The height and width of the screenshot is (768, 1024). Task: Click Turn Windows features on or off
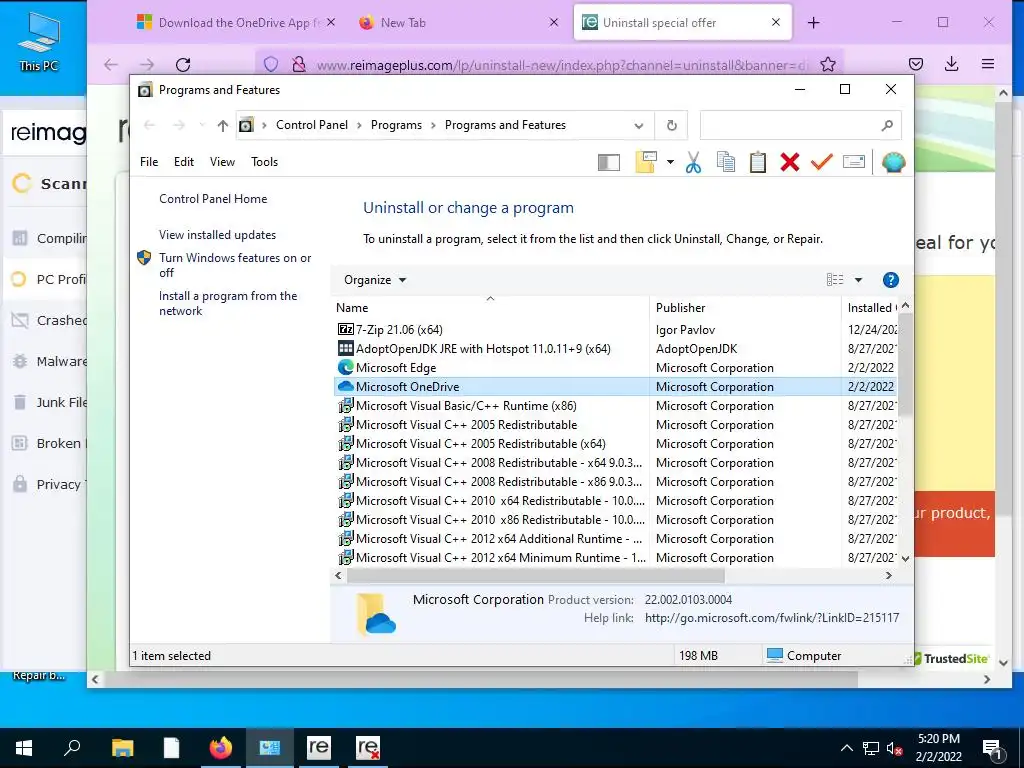click(235, 265)
